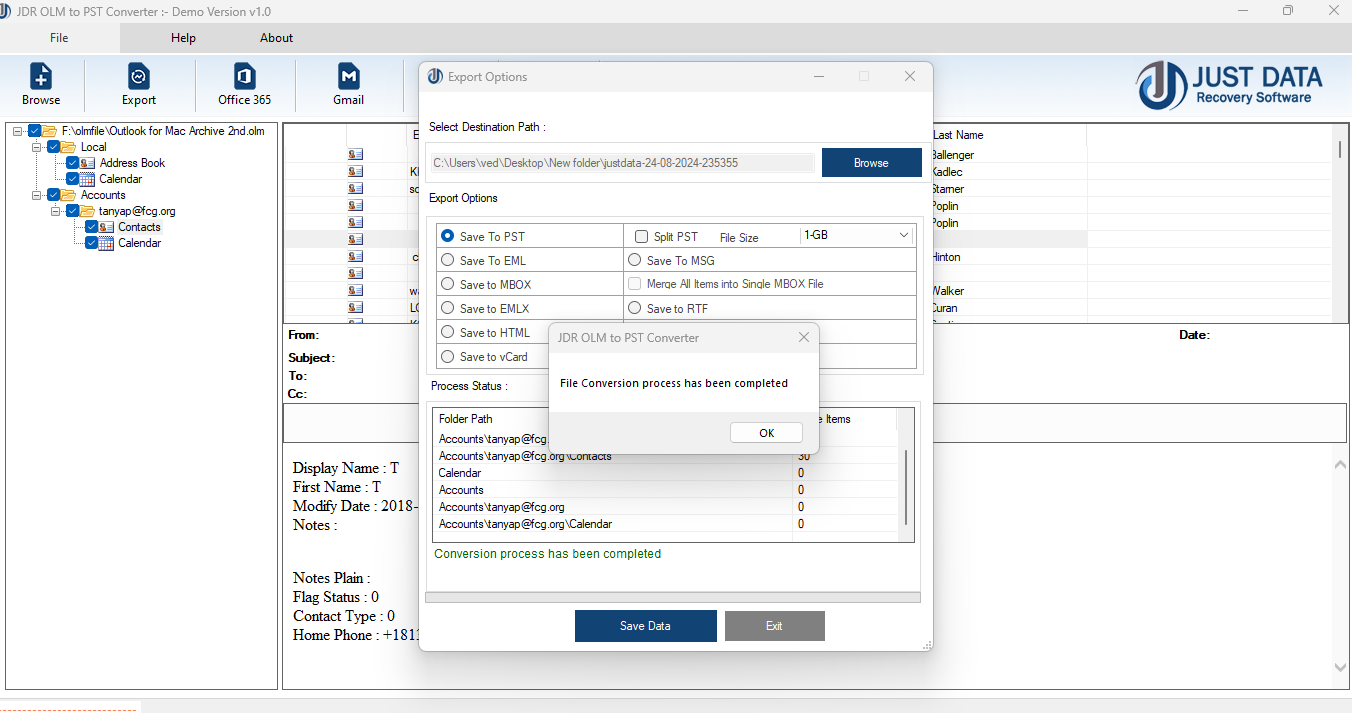1352x713 pixels.
Task: Click the Export Options dialog logo icon
Action: tap(435, 77)
